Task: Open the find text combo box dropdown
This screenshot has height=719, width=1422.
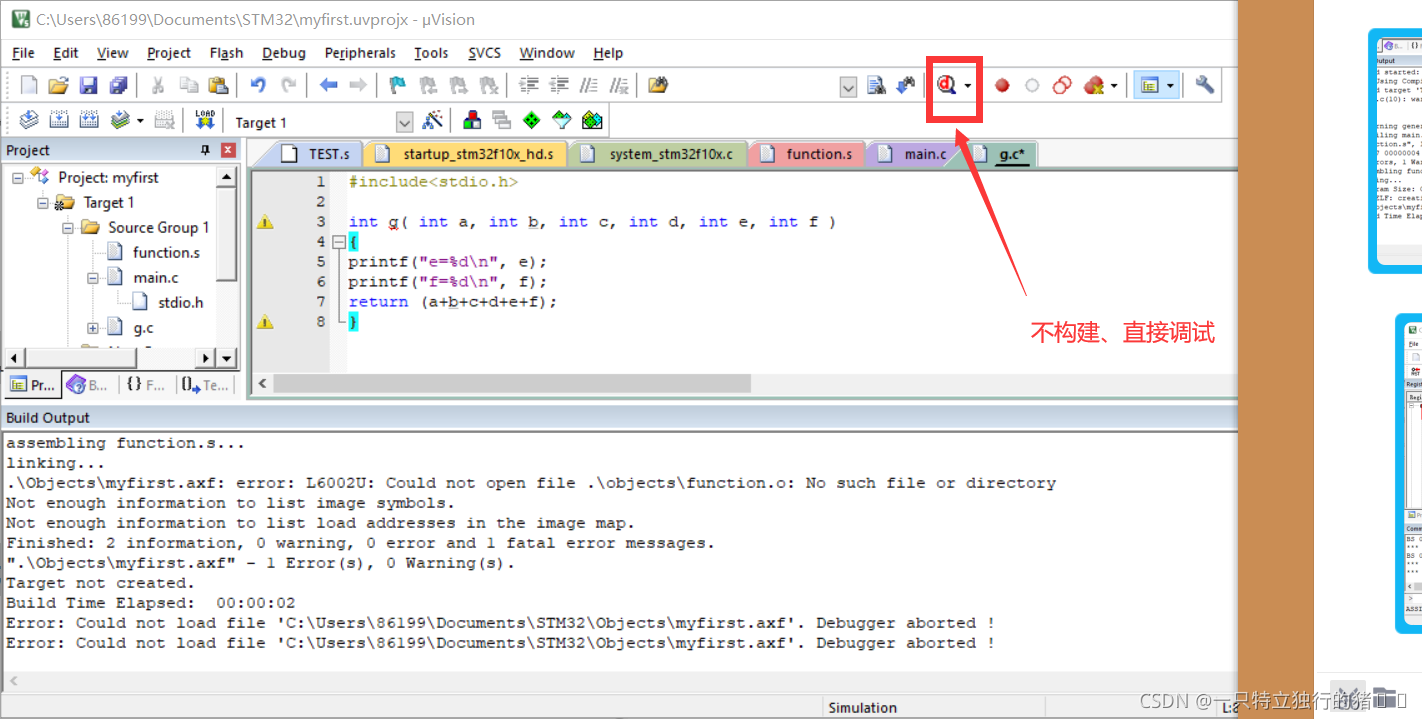Action: (x=848, y=87)
